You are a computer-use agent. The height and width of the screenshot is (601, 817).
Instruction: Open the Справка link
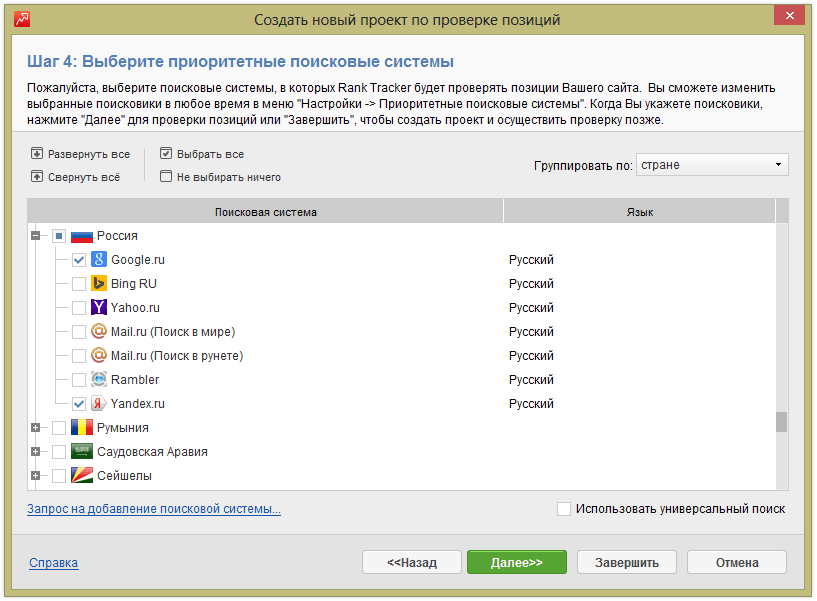click(x=54, y=562)
